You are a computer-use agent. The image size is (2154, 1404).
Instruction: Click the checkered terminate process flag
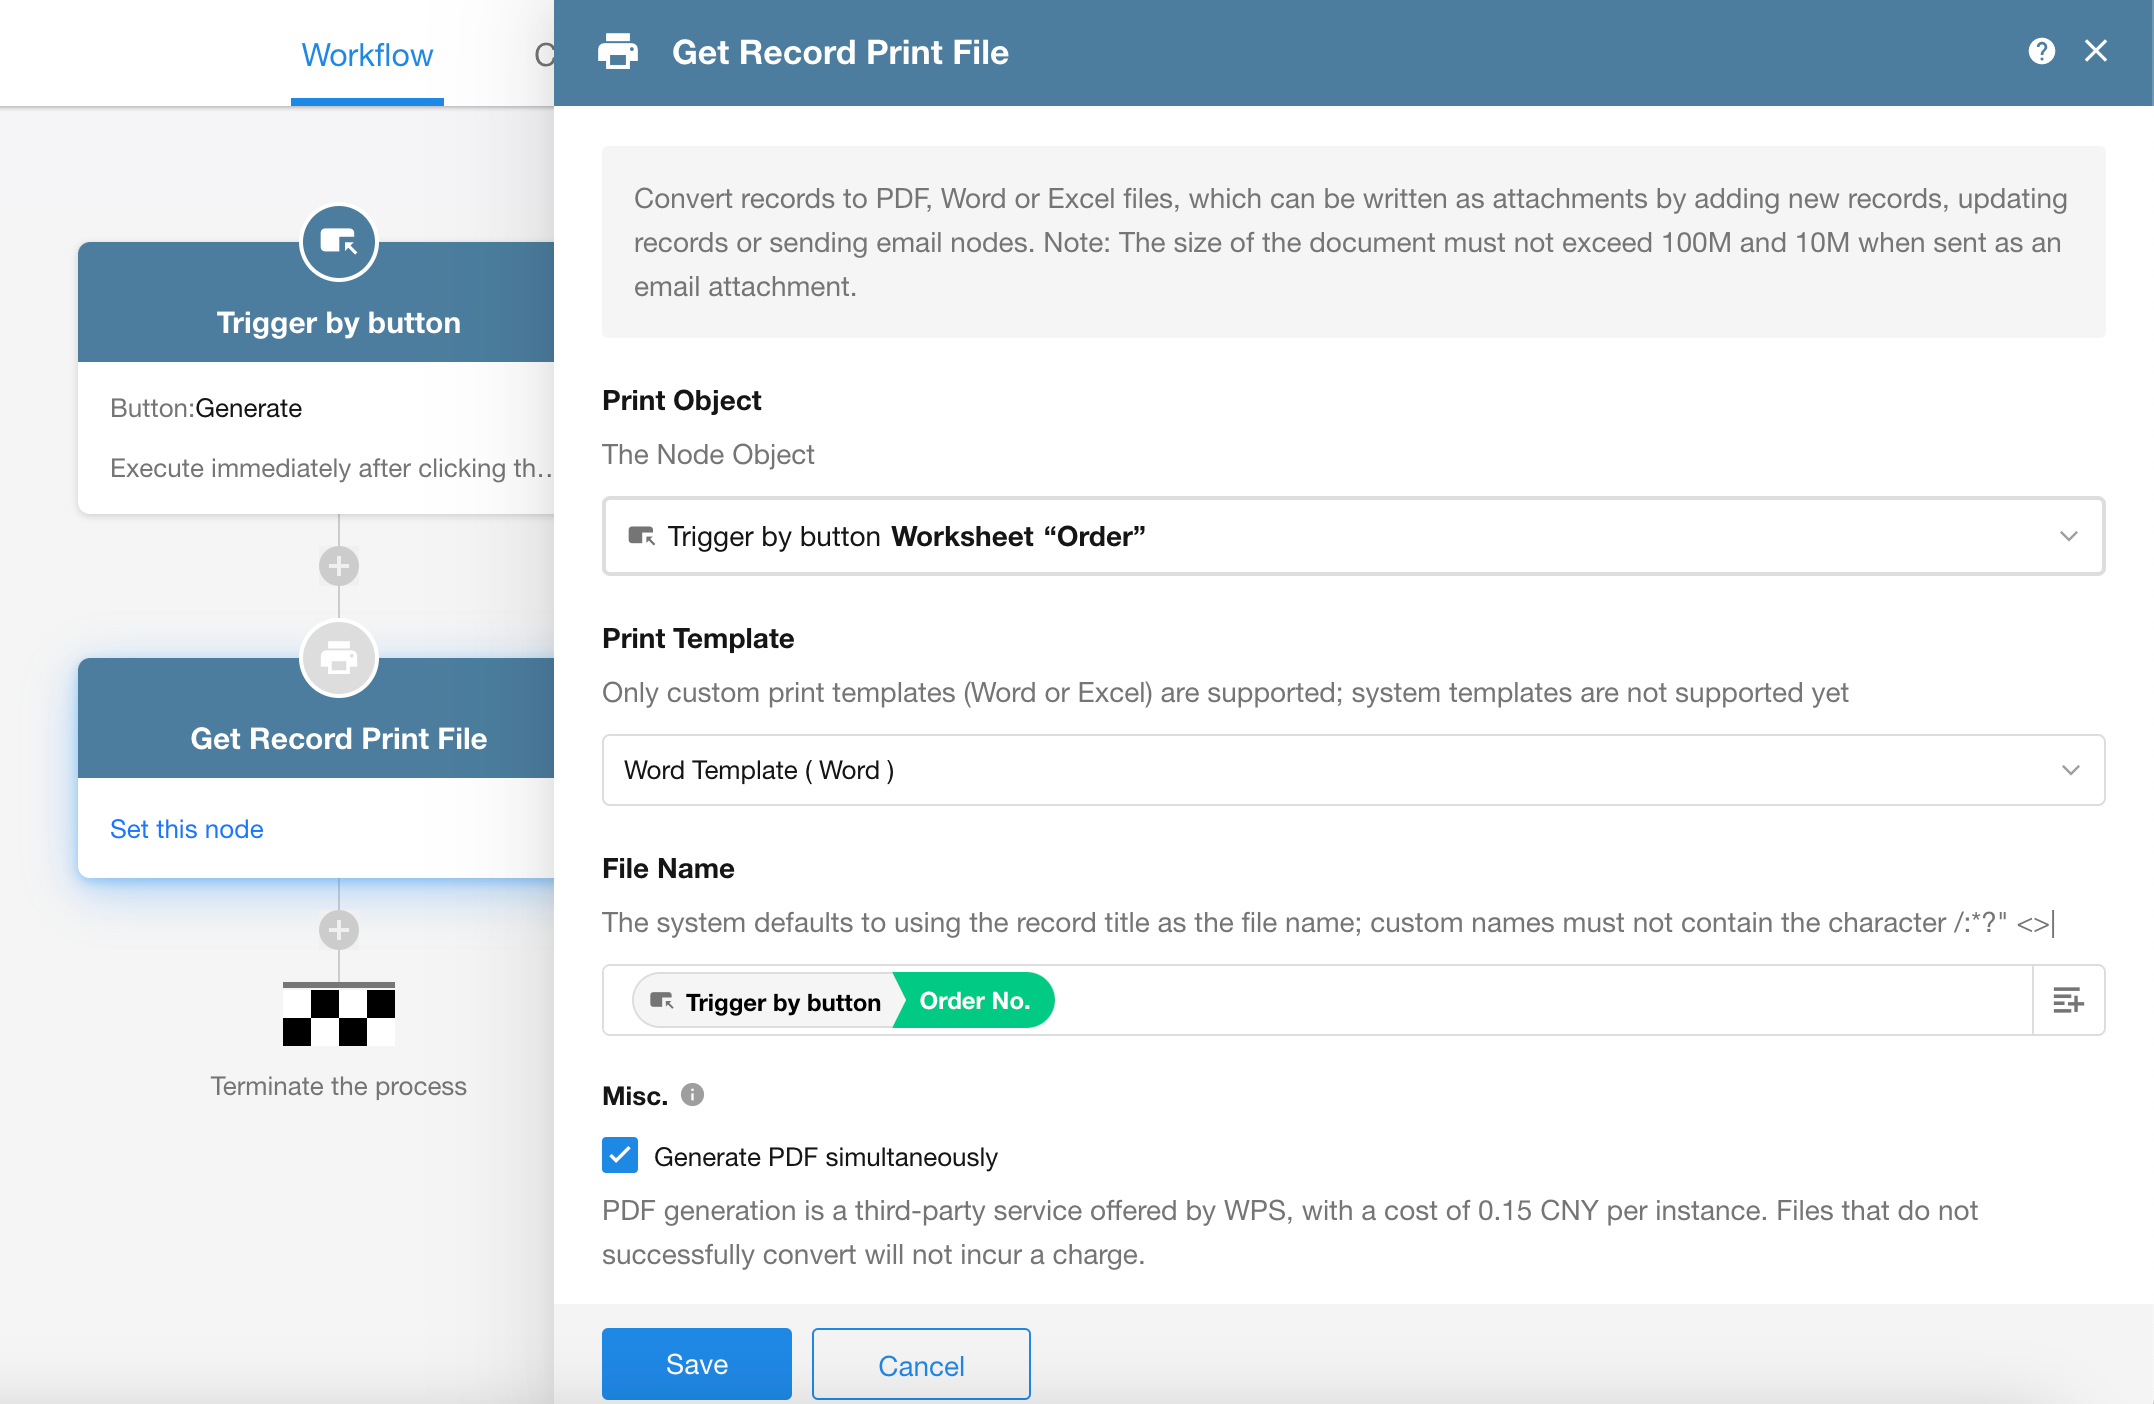click(339, 1015)
